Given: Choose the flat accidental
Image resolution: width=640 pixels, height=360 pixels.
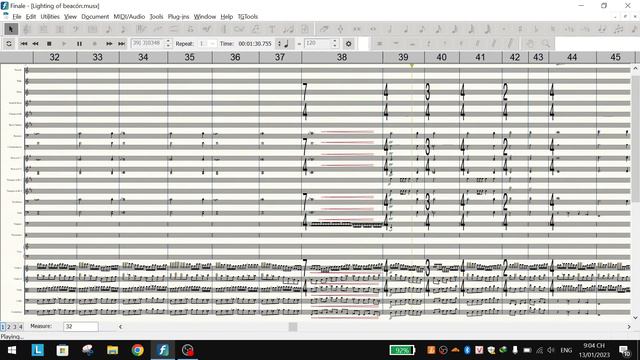Looking at the screenshot, I should (x=536, y=29).
